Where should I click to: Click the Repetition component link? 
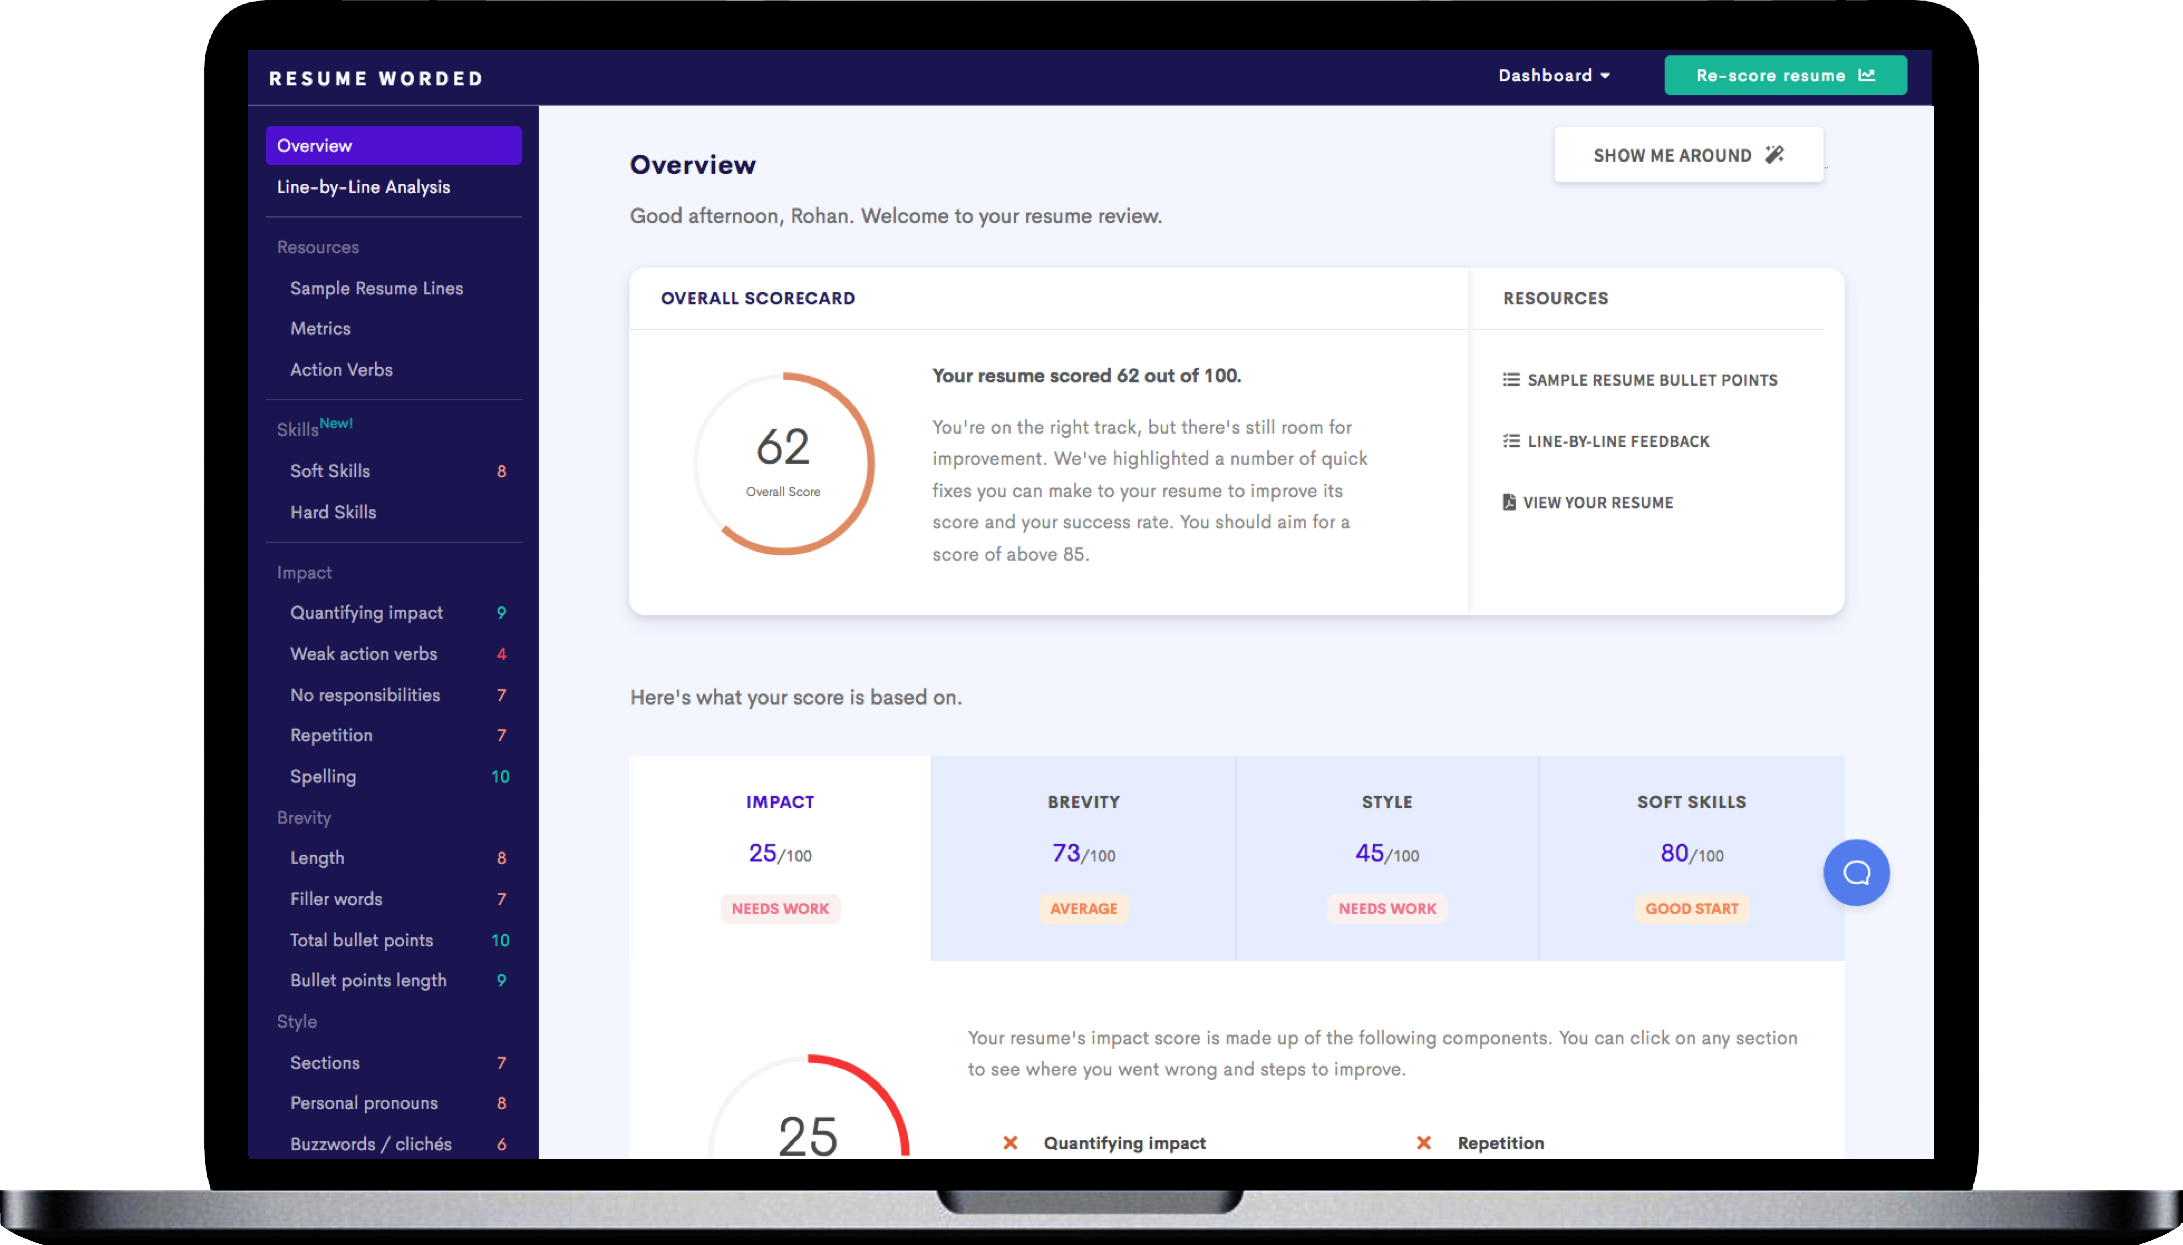(x=1500, y=1143)
